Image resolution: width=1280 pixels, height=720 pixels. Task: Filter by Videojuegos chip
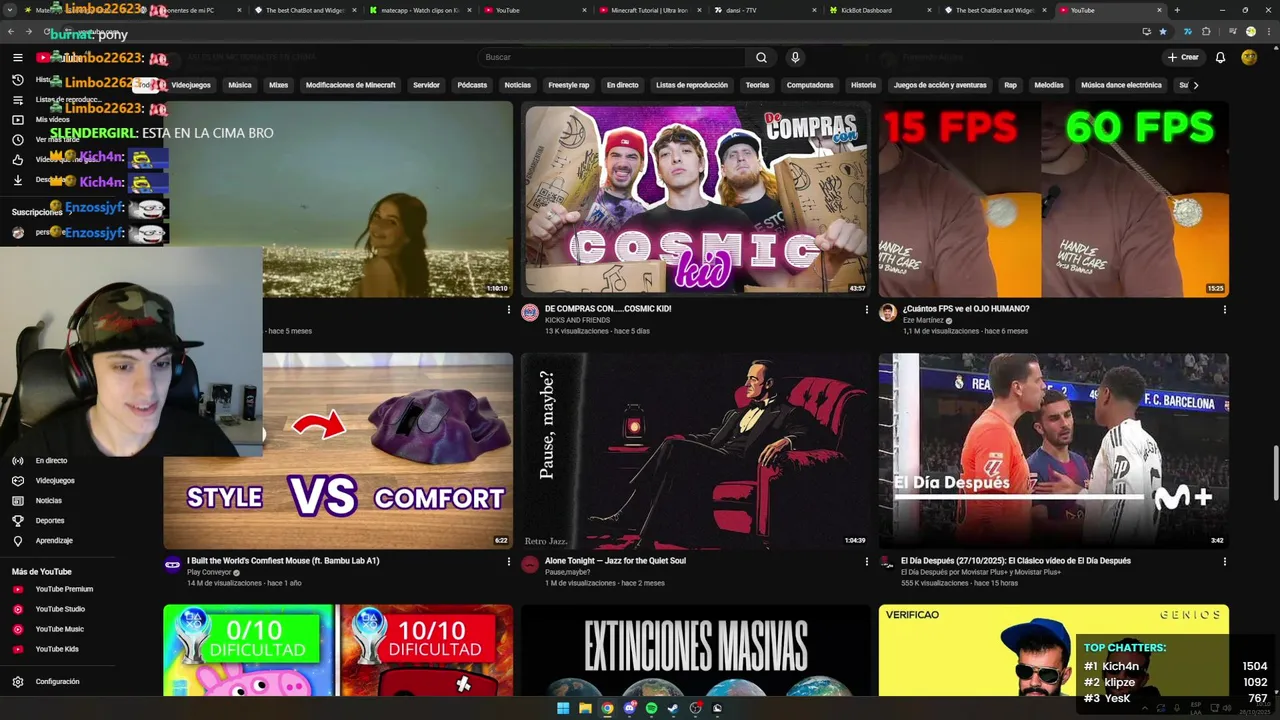point(191,85)
